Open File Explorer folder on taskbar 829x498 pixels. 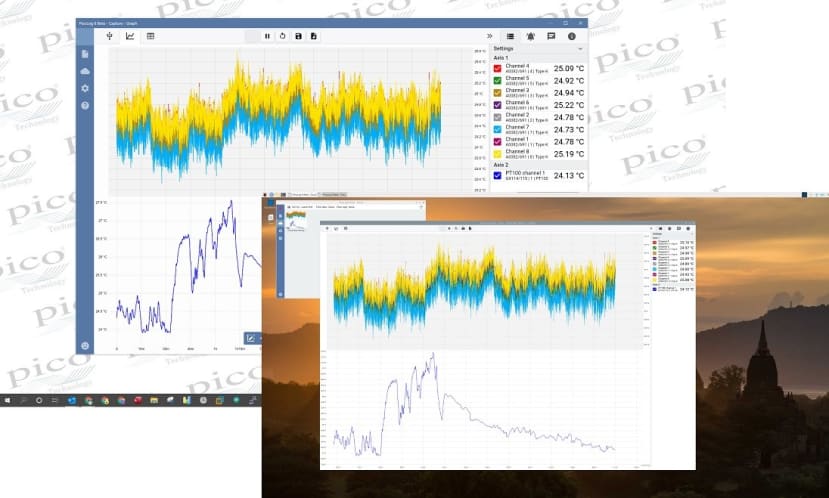tap(154, 401)
